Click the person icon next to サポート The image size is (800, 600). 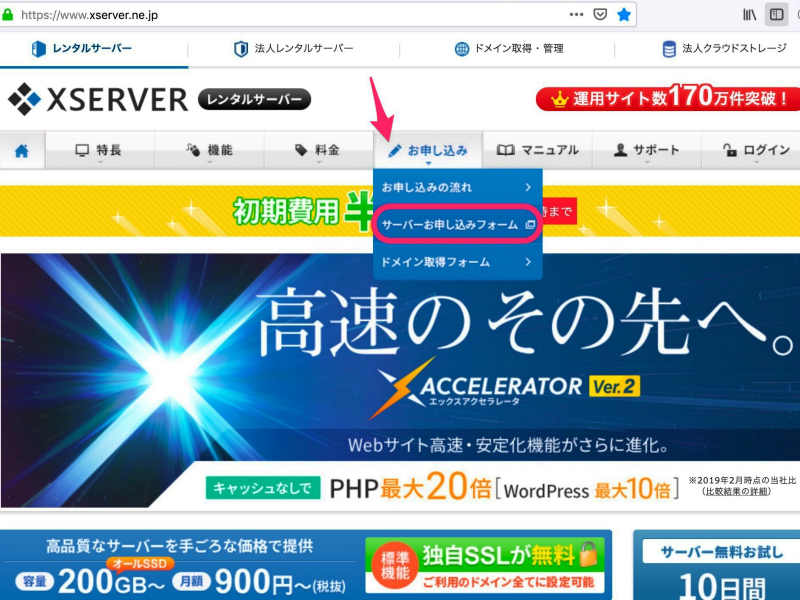[x=620, y=150]
